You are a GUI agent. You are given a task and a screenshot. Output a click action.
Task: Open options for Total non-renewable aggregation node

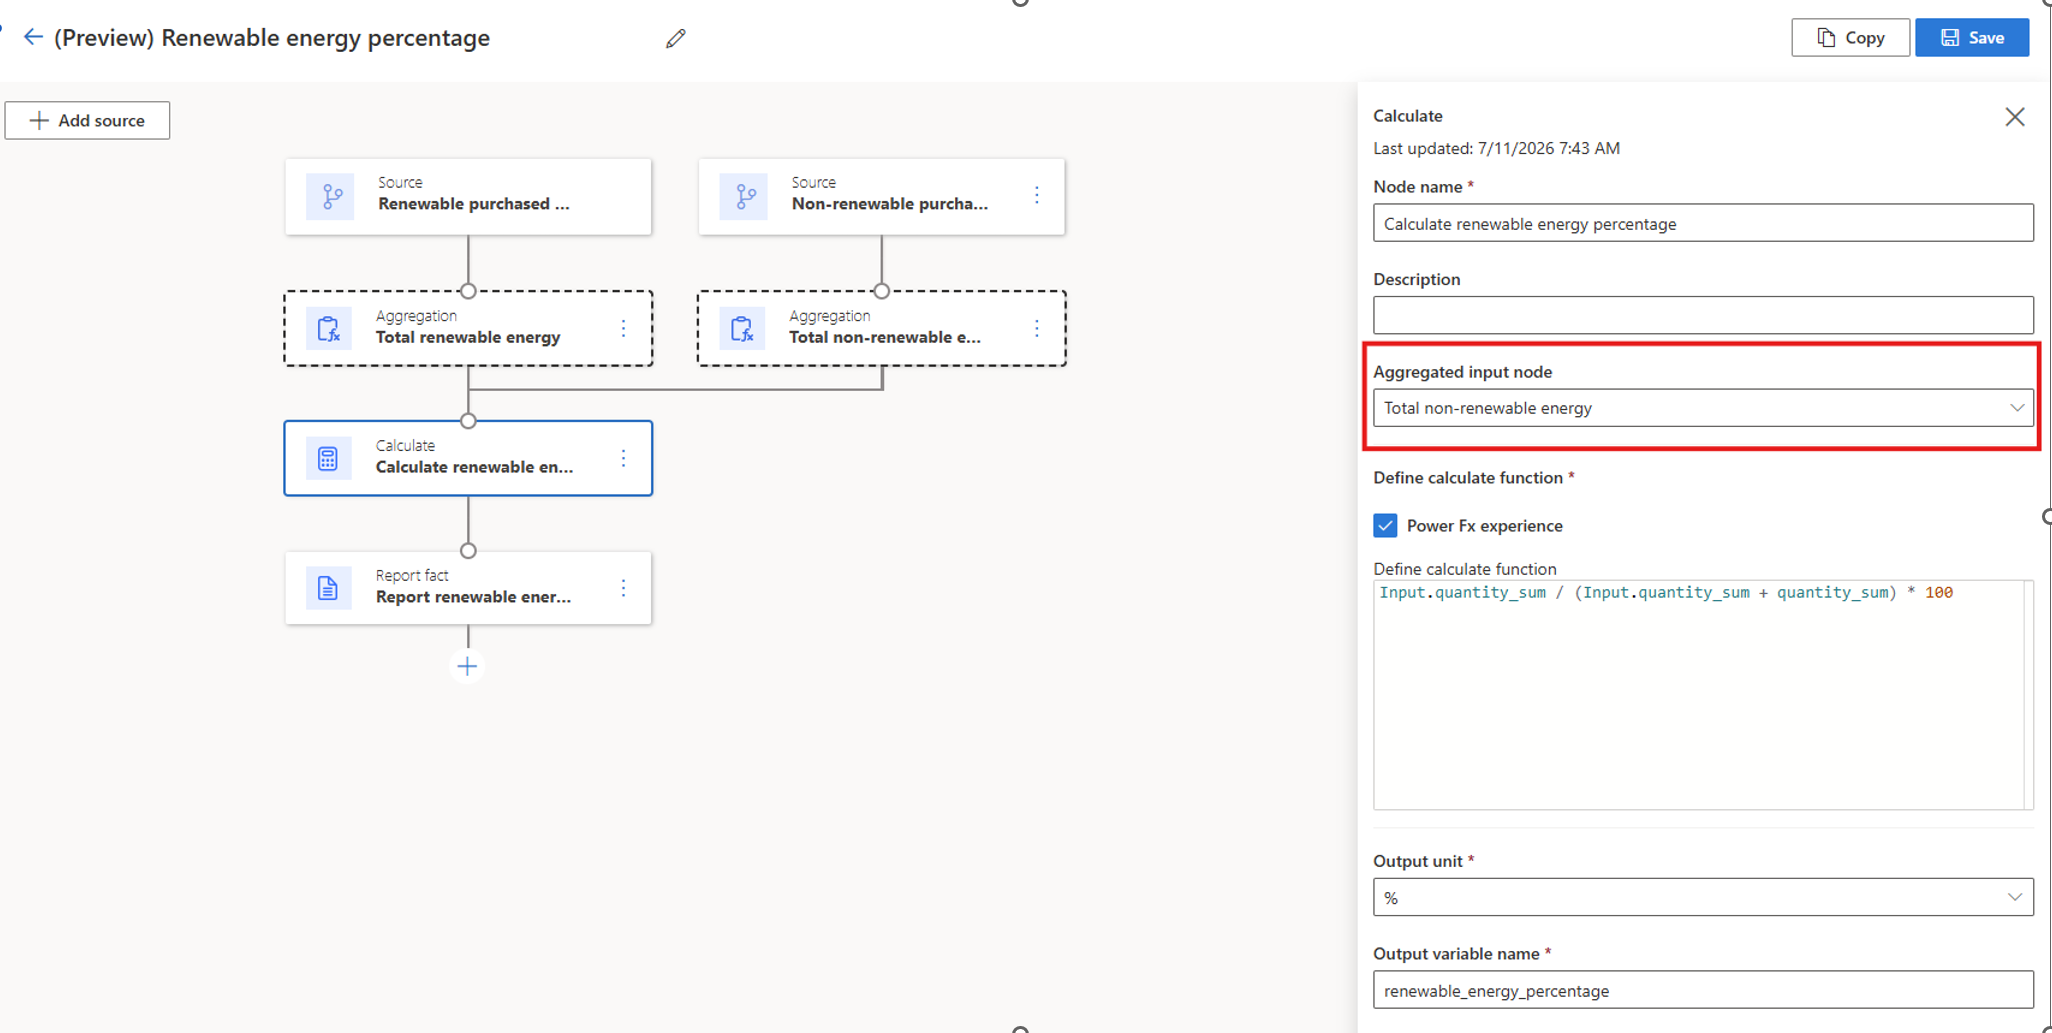point(1037,328)
